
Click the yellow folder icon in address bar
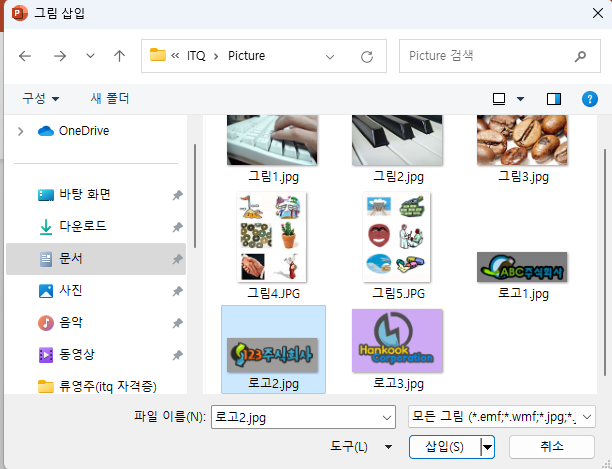pos(158,55)
